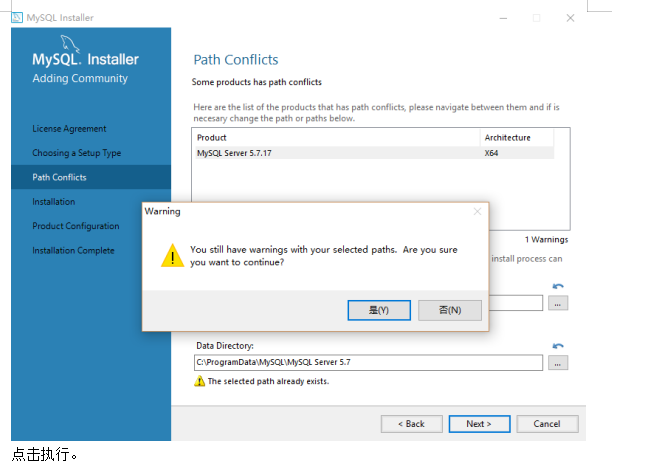661x465 pixels.
Task: Click the 'Path Conflicts' page heading
Action: point(236,59)
